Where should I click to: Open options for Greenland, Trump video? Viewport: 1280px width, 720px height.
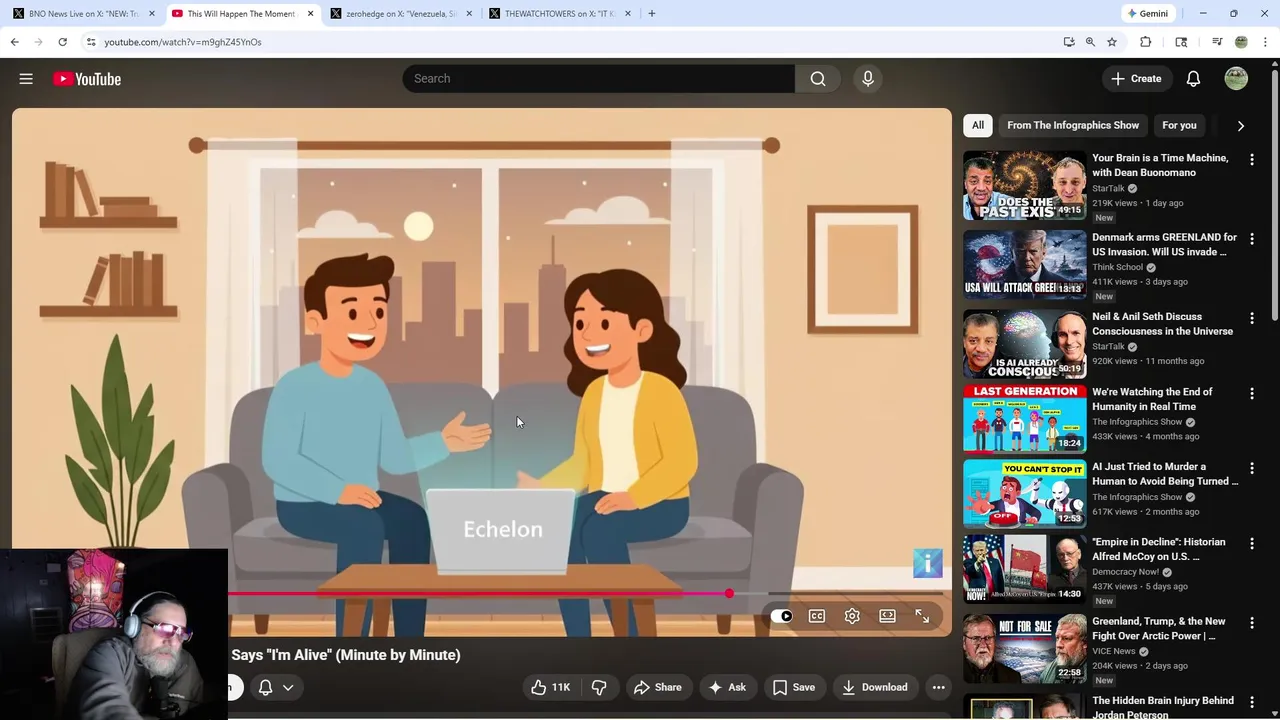click(x=1251, y=623)
